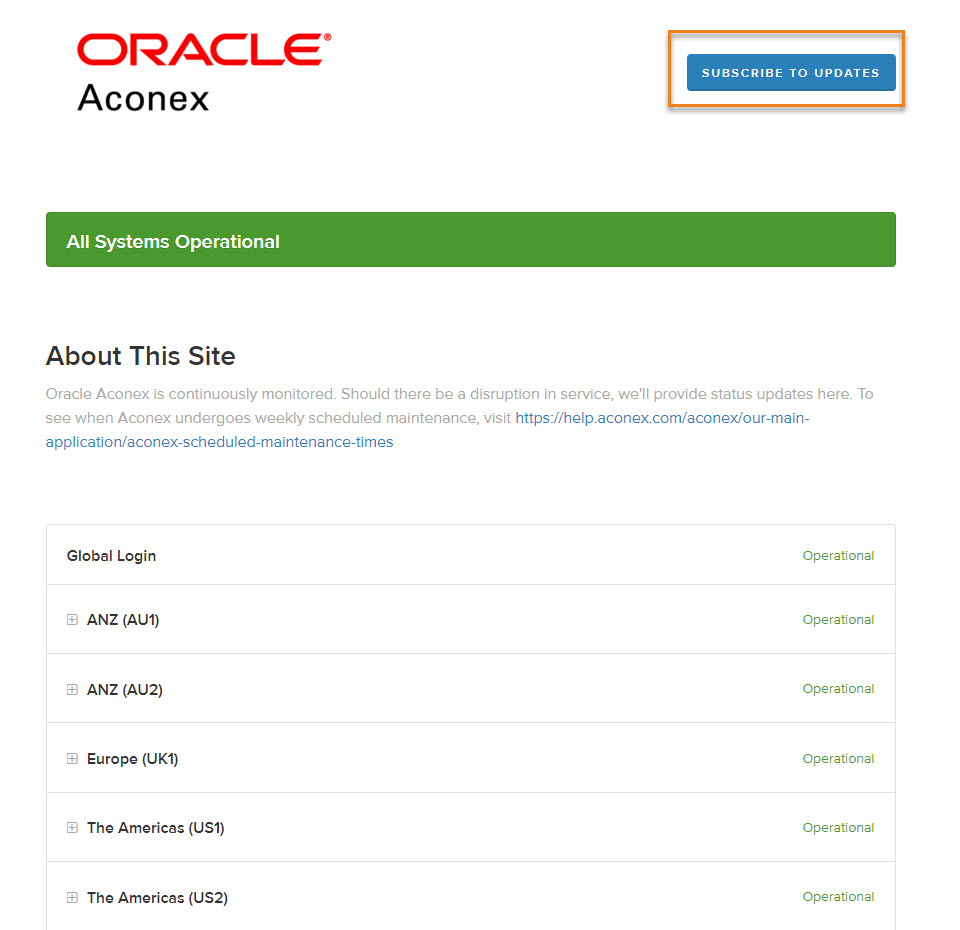The height and width of the screenshot is (930, 960).
Task: Click Operational status for The Americas (US2)
Action: (838, 897)
